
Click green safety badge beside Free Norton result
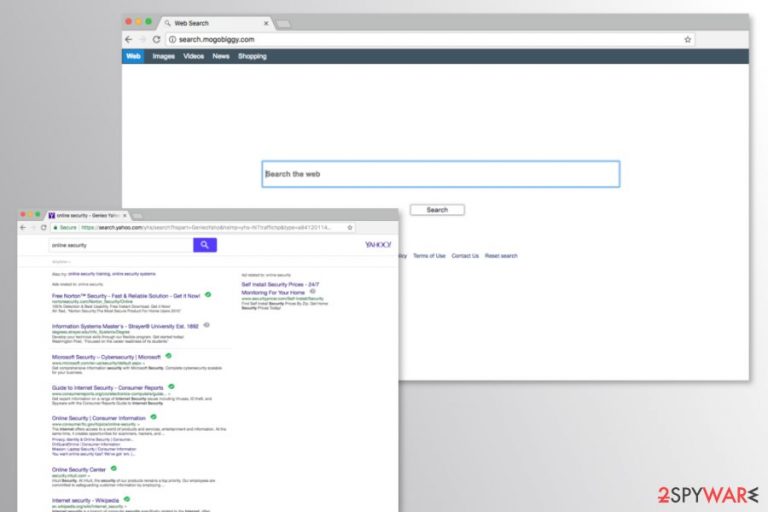coord(208,295)
